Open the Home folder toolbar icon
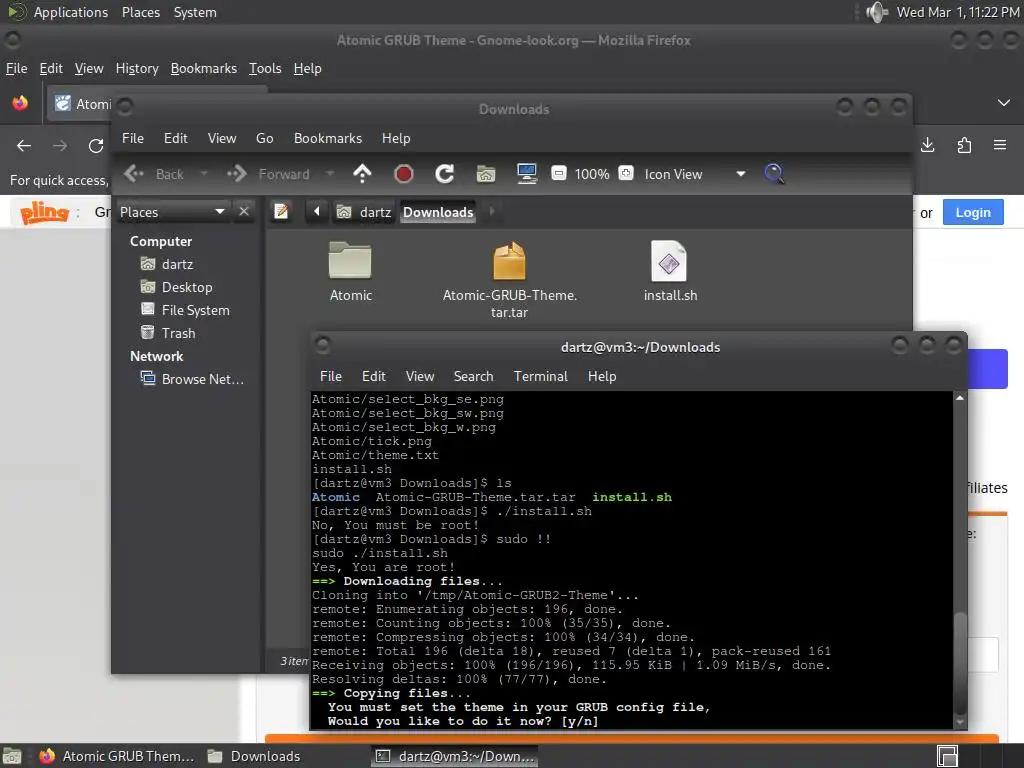Viewport: 1024px width, 768px height. coord(486,174)
